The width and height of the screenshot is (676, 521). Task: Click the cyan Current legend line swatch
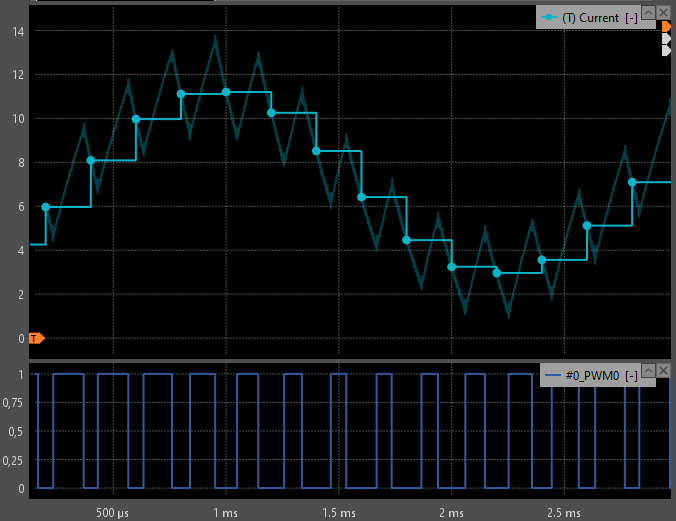coord(549,18)
